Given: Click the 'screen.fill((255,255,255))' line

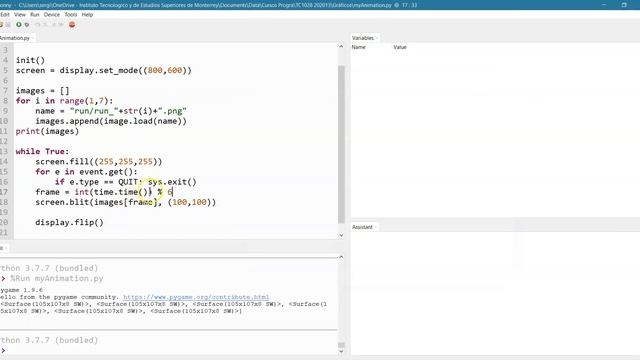Looking at the screenshot, I should point(98,162).
